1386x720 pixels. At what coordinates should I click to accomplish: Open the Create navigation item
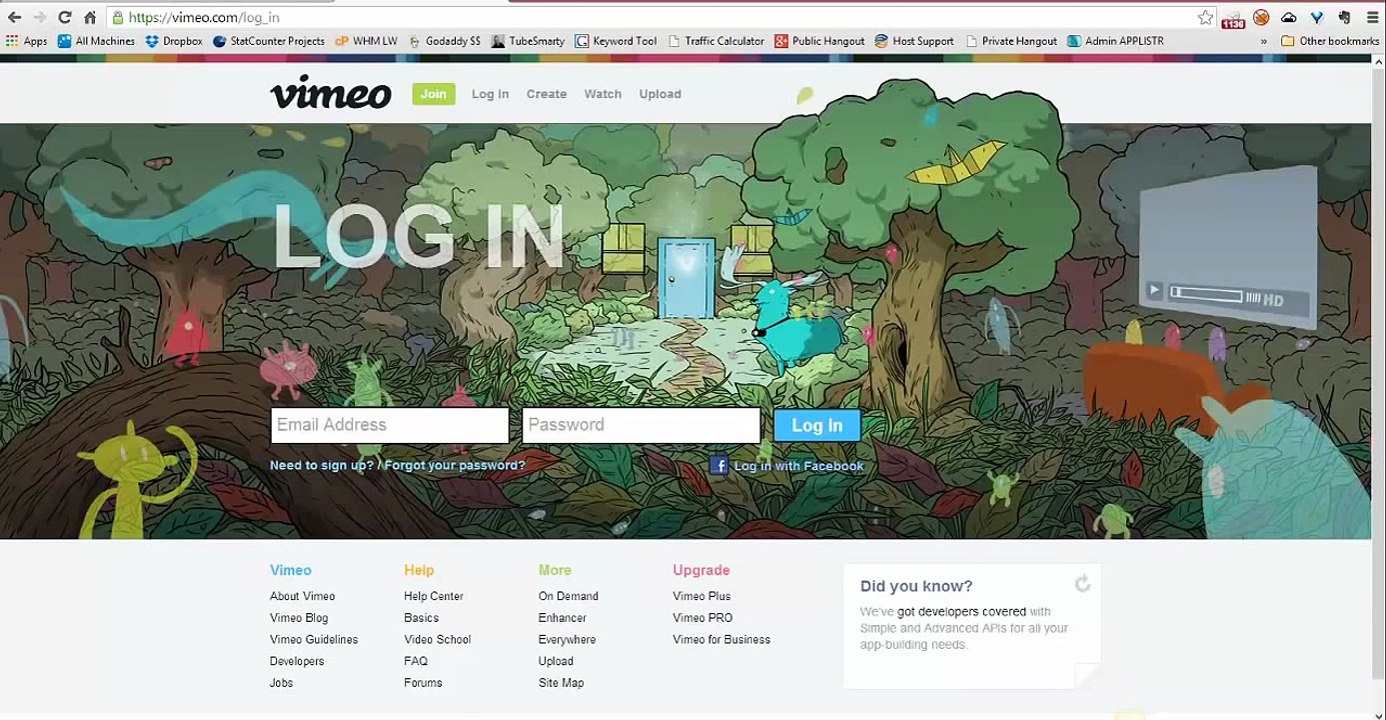click(x=546, y=94)
